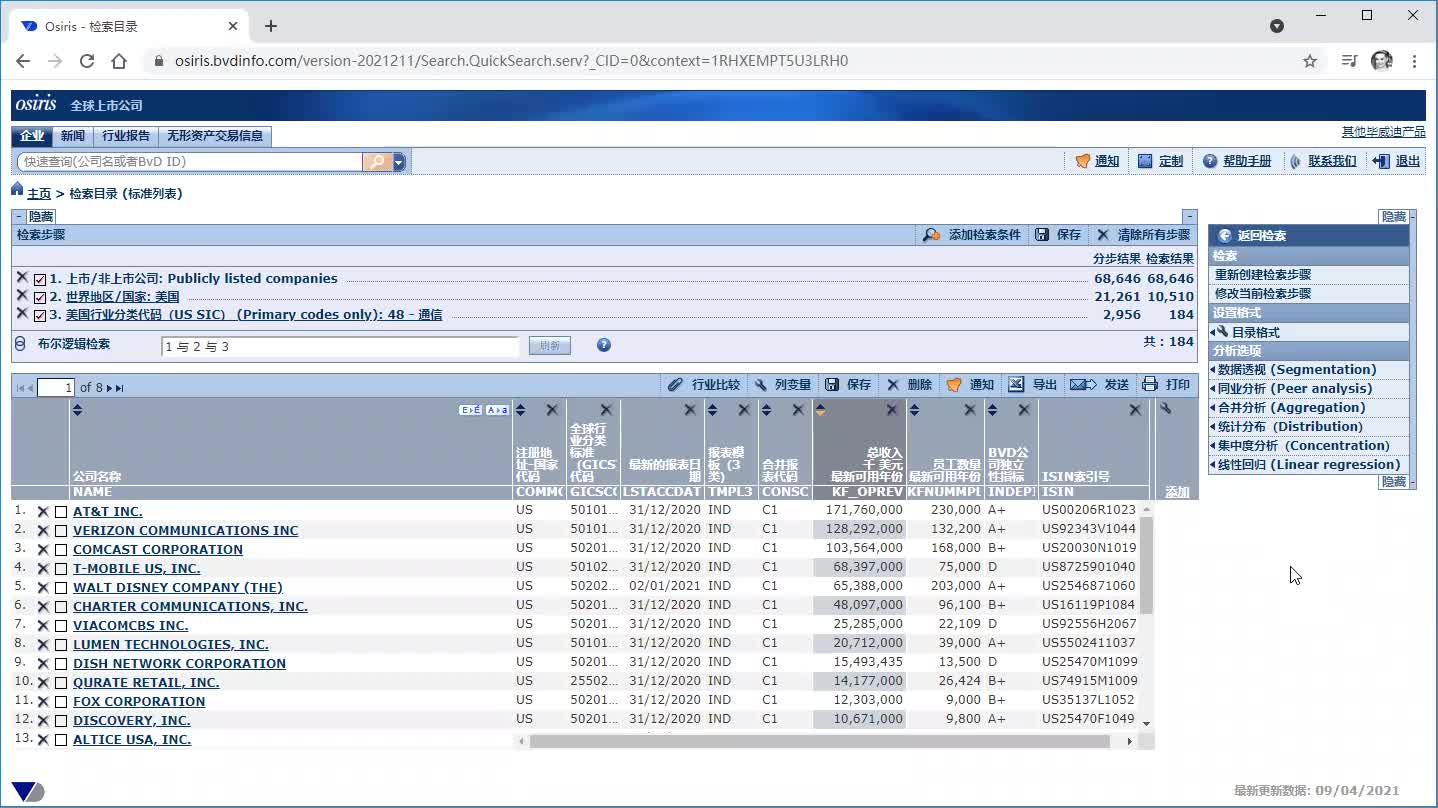Click 添加 to add a column
The height and width of the screenshot is (808, 1438).
point(1177,492)
